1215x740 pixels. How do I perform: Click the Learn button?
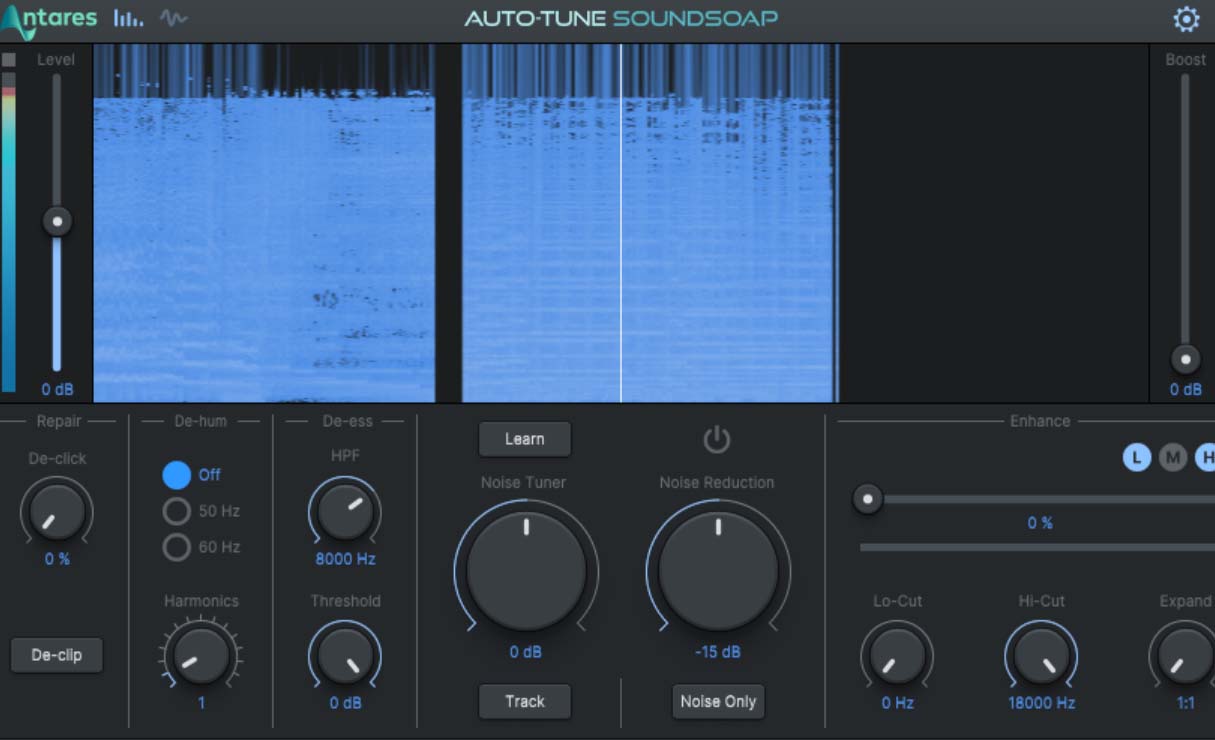525,439
